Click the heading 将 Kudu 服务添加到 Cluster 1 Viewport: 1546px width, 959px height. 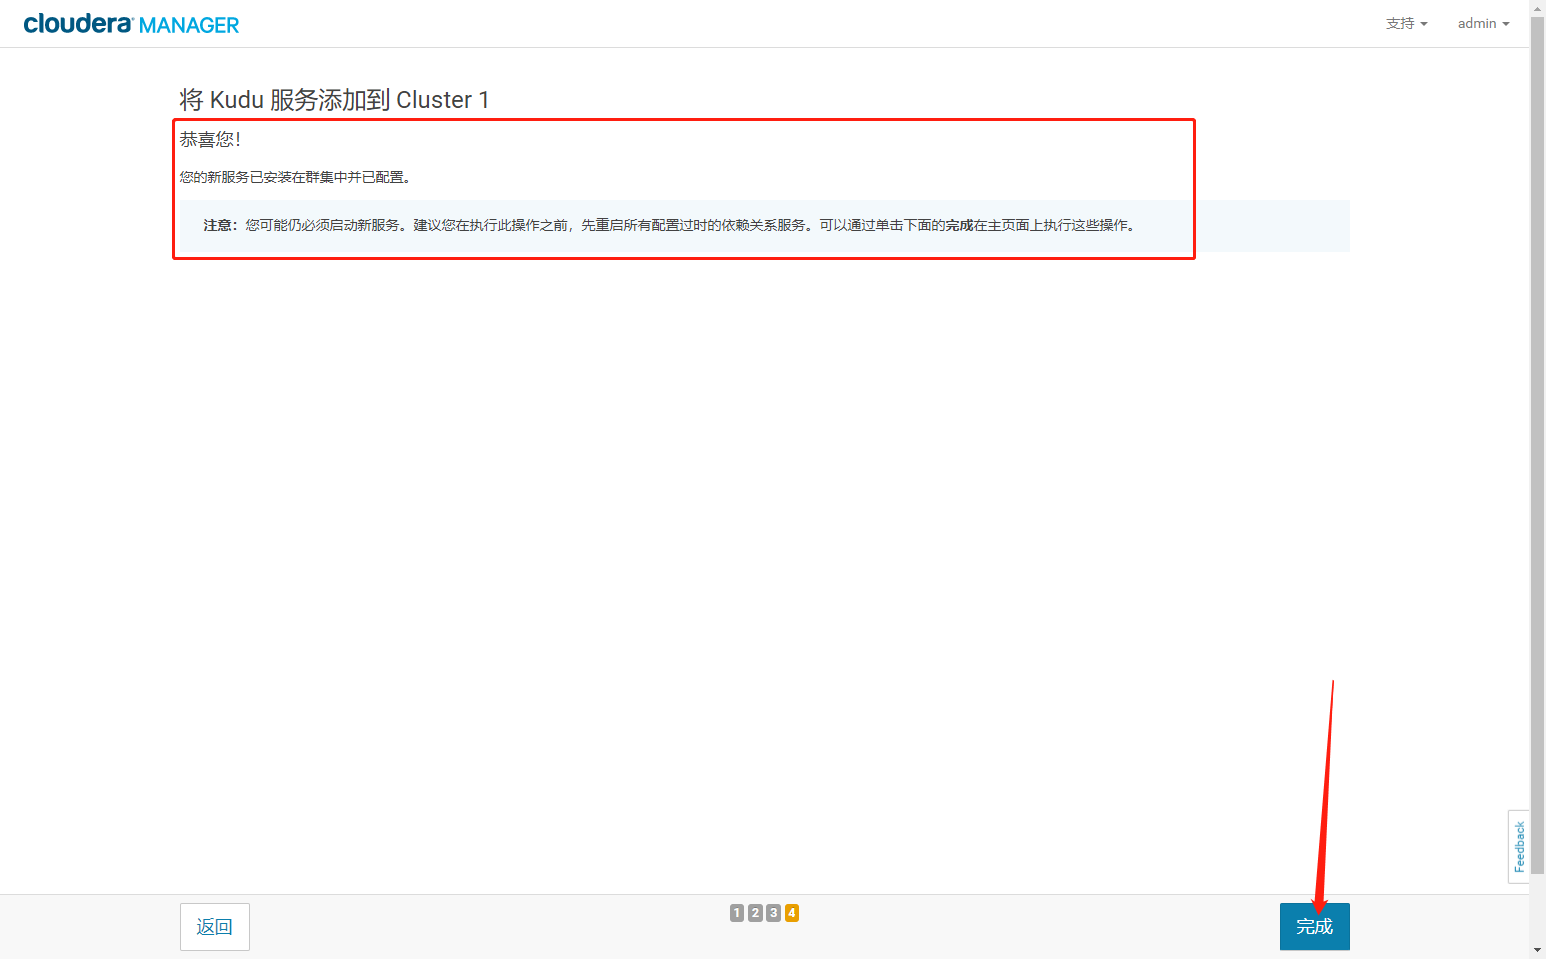coord(334,100)
